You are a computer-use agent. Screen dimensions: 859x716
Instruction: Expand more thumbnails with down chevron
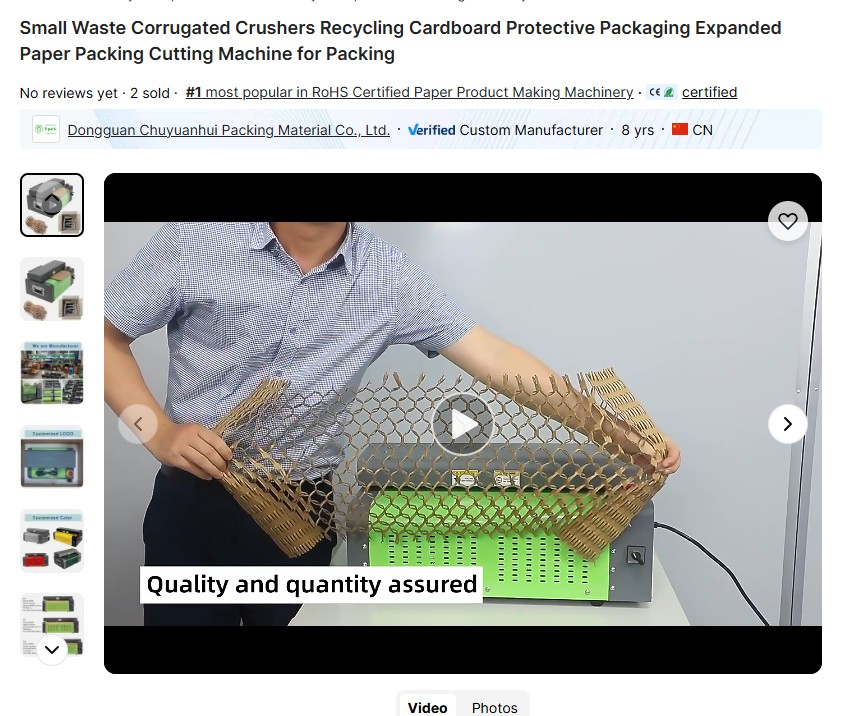[52, 650]
